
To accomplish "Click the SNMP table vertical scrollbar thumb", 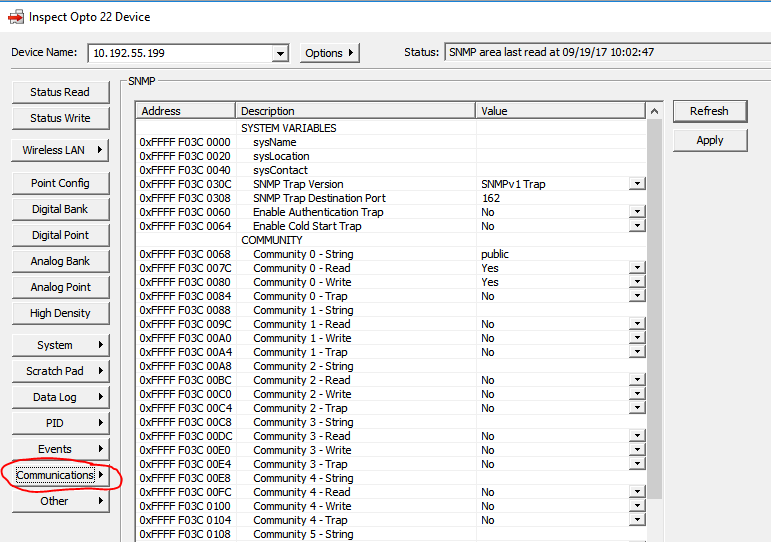I will [x=654, y=309].
